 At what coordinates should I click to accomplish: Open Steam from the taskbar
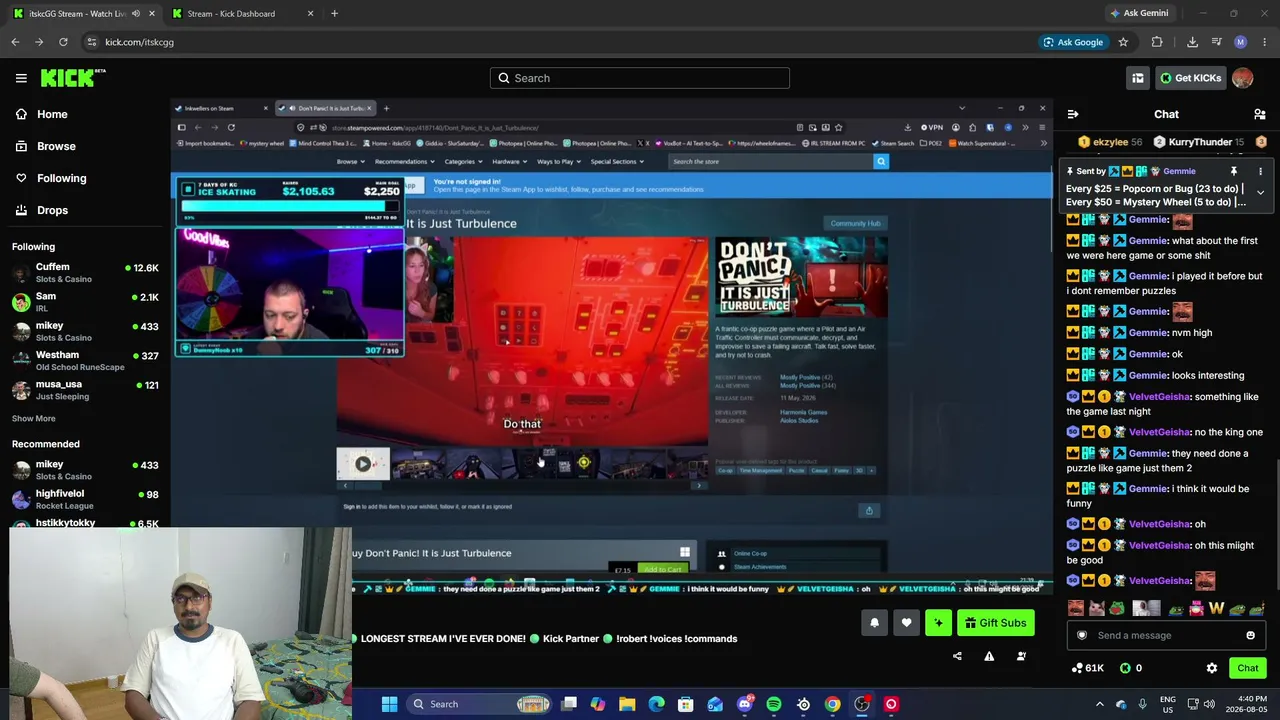(803, 704)
